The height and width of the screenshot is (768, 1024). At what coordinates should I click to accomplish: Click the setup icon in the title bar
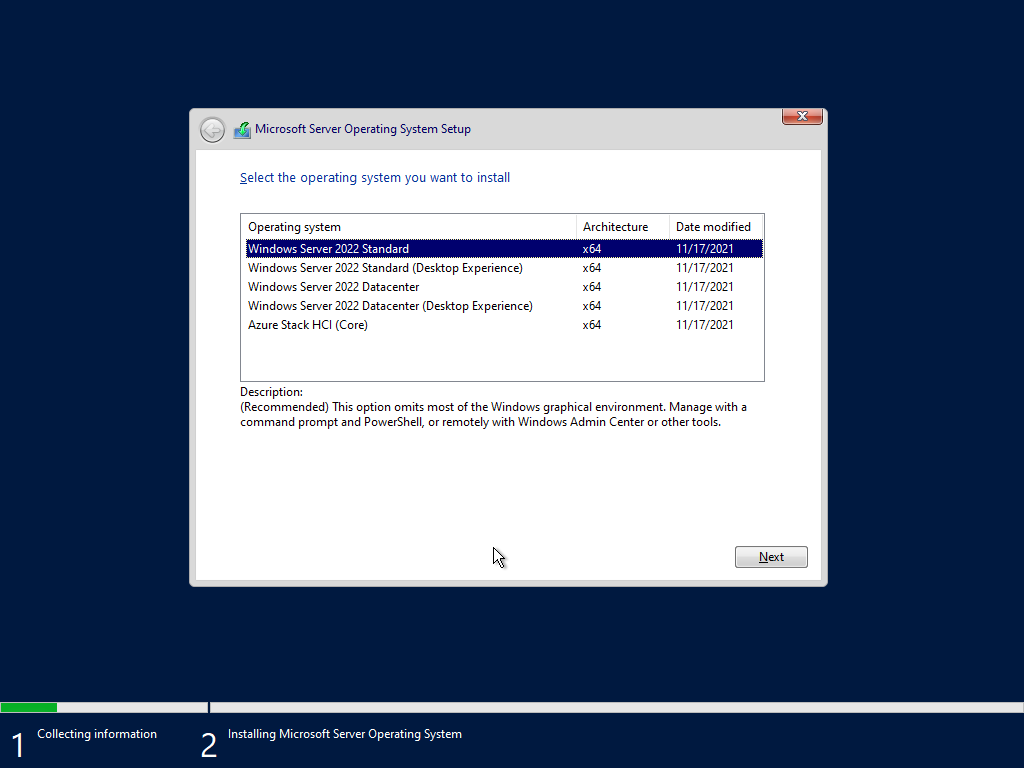coord(242,130)
